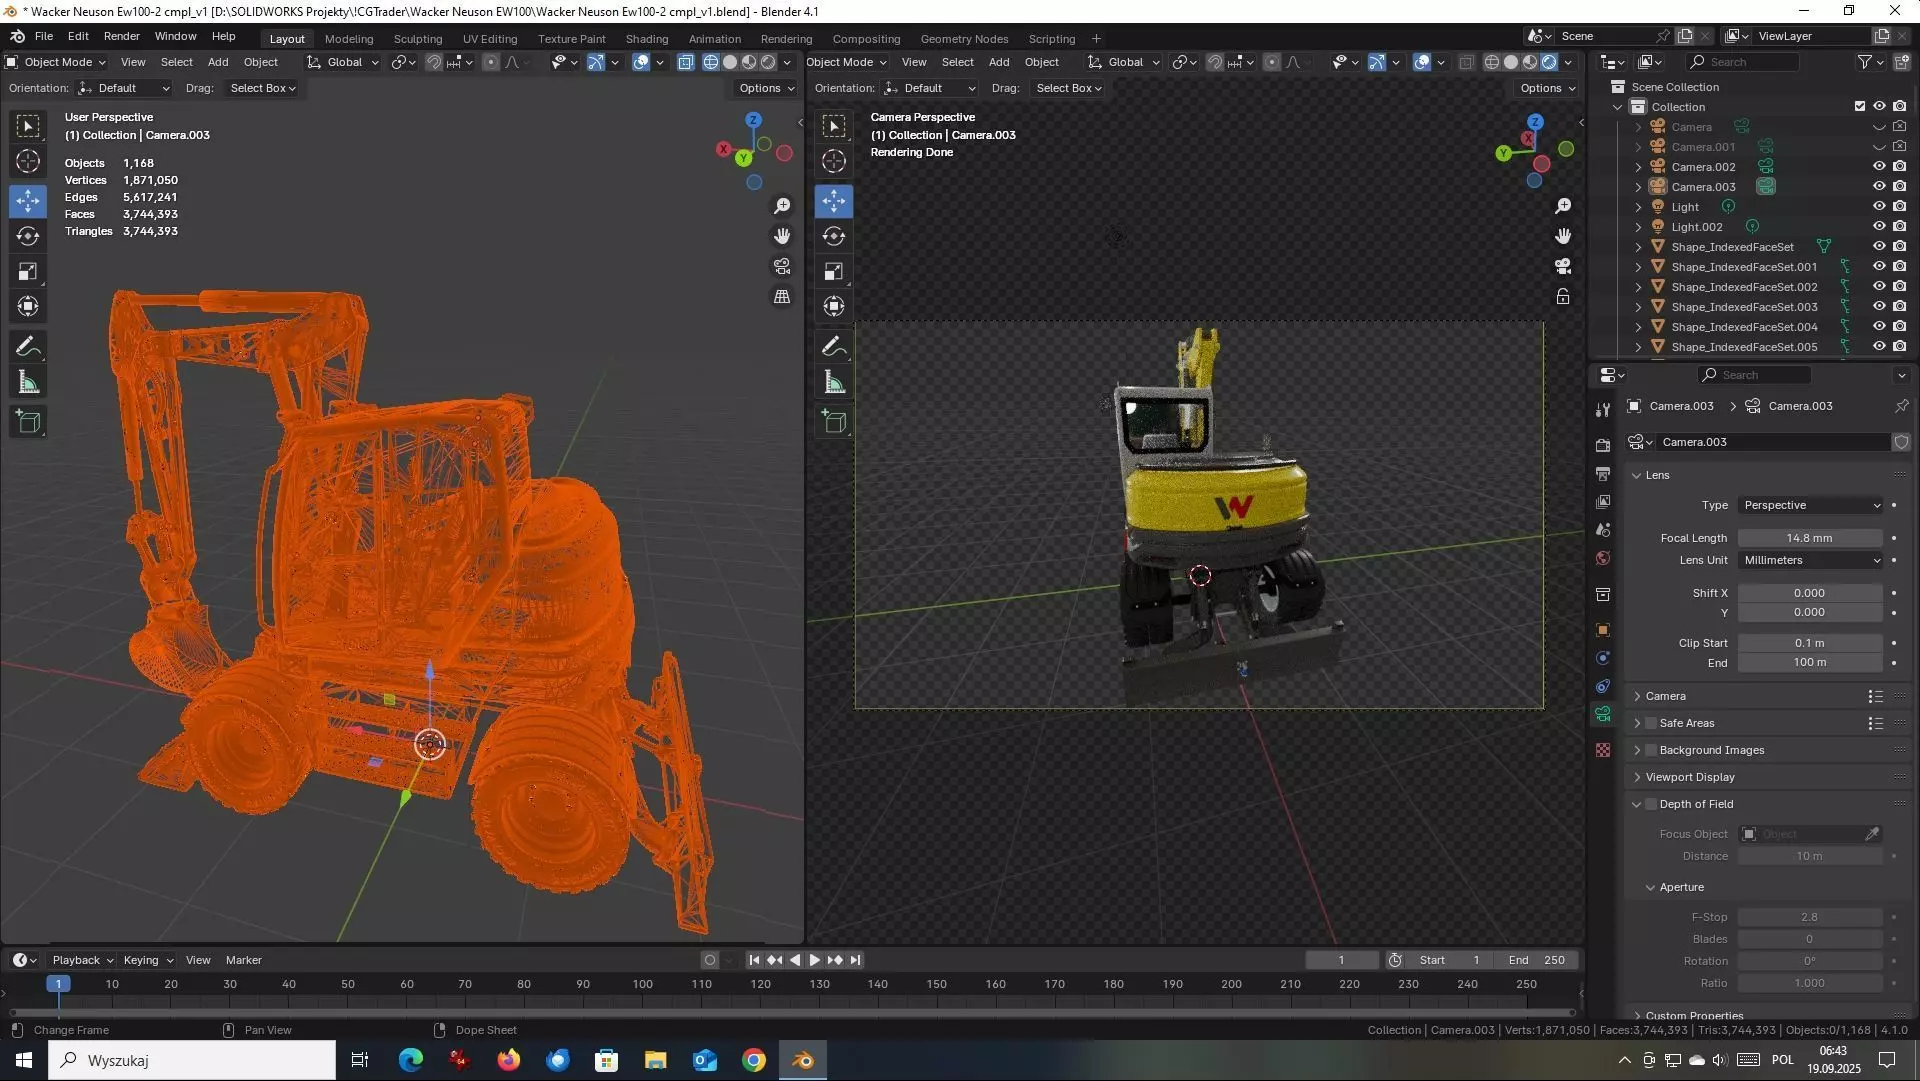Select the Measure tool in left viewport
Viewport: 1920px width, 1081px height.
pyautogui.click(x=28, y=383)
